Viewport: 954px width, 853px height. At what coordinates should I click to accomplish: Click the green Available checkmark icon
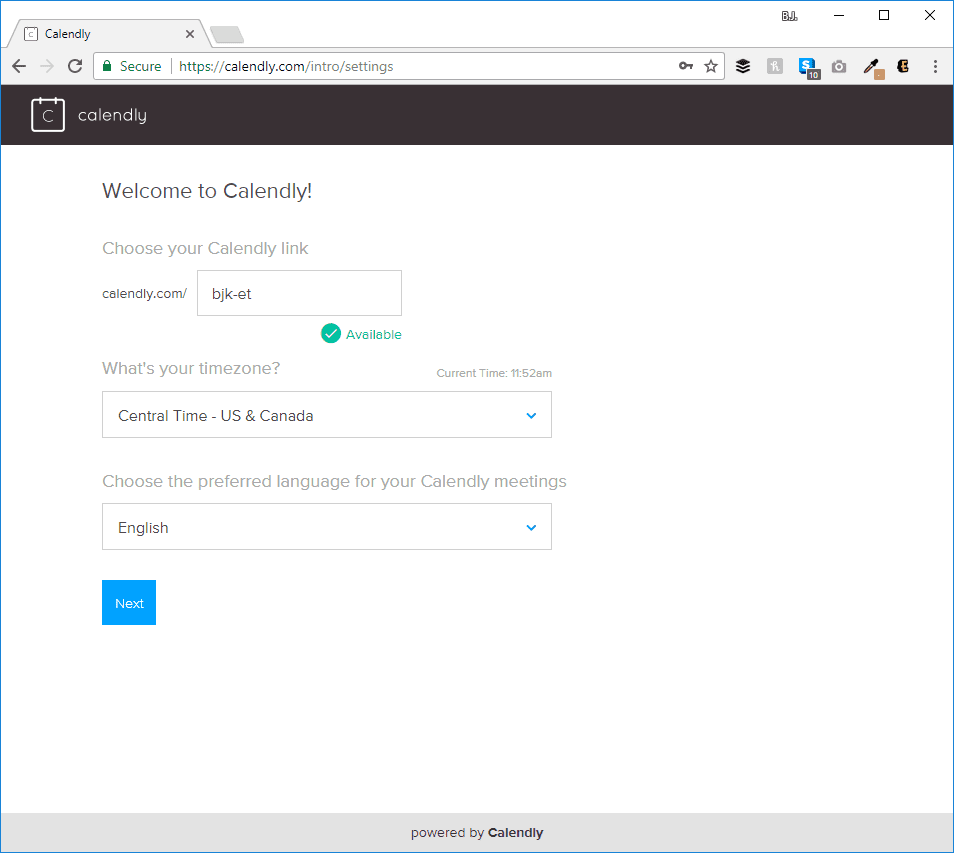pos(330,333)
